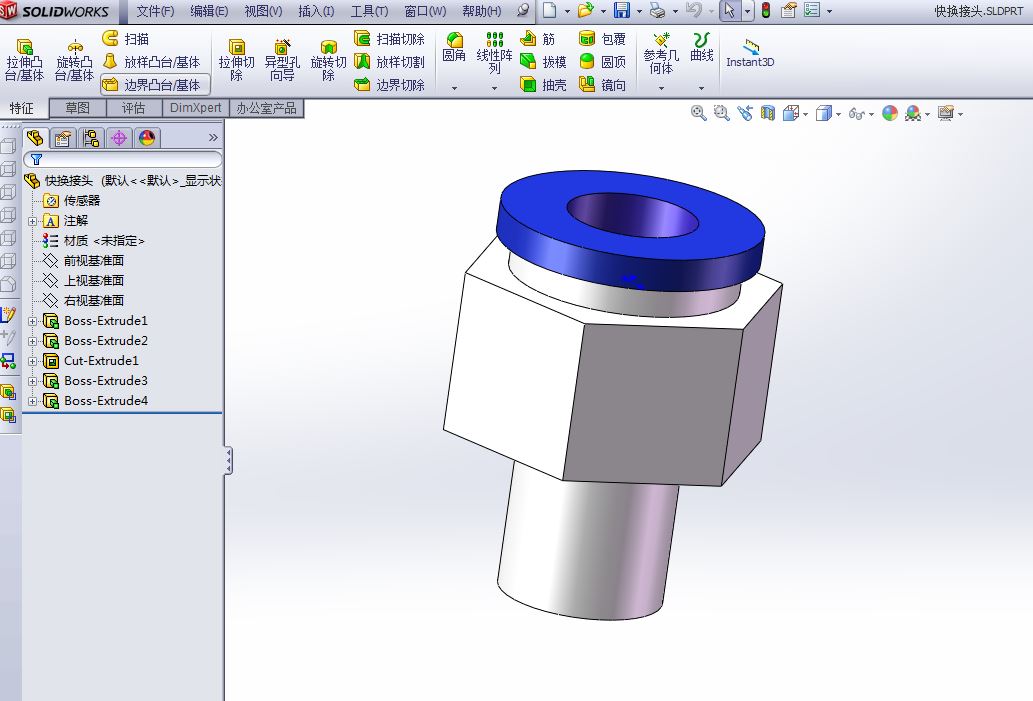Click the Print icon

pyautogui.click(x=657, y=11)
